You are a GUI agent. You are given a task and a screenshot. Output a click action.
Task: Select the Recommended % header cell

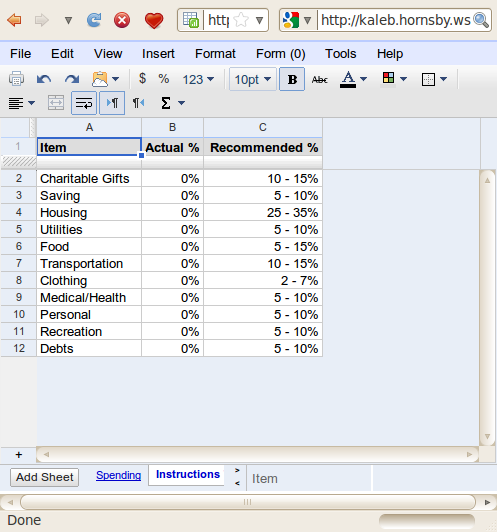pos(263,147)
